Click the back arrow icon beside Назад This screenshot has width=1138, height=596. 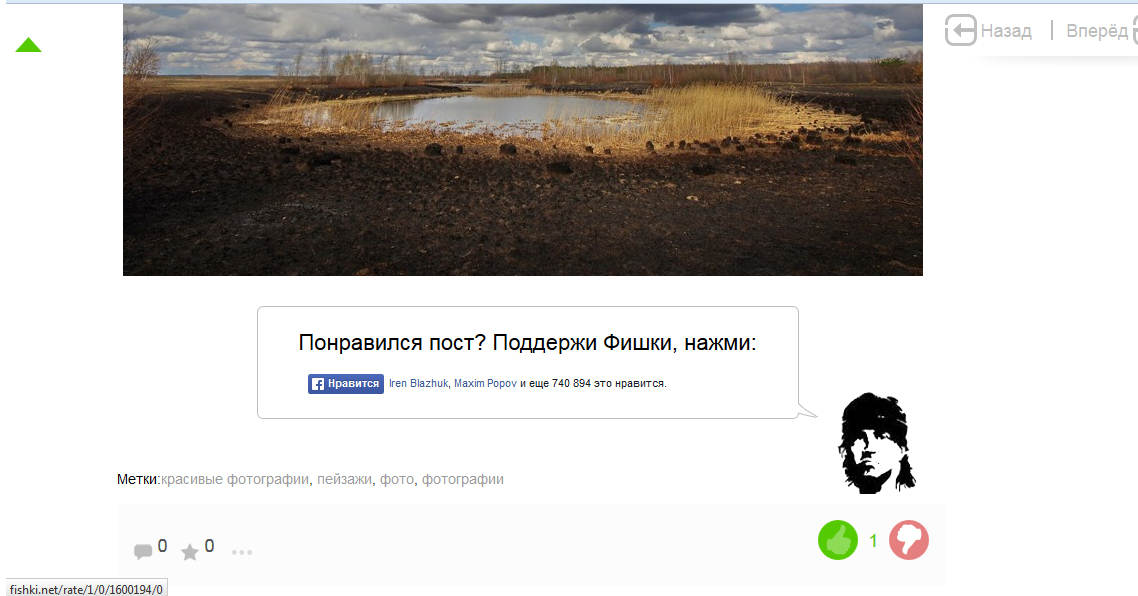960,30
